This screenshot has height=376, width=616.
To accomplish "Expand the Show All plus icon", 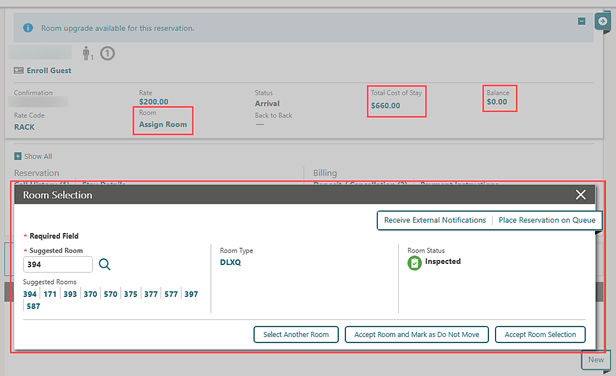I will click(18, 156).
